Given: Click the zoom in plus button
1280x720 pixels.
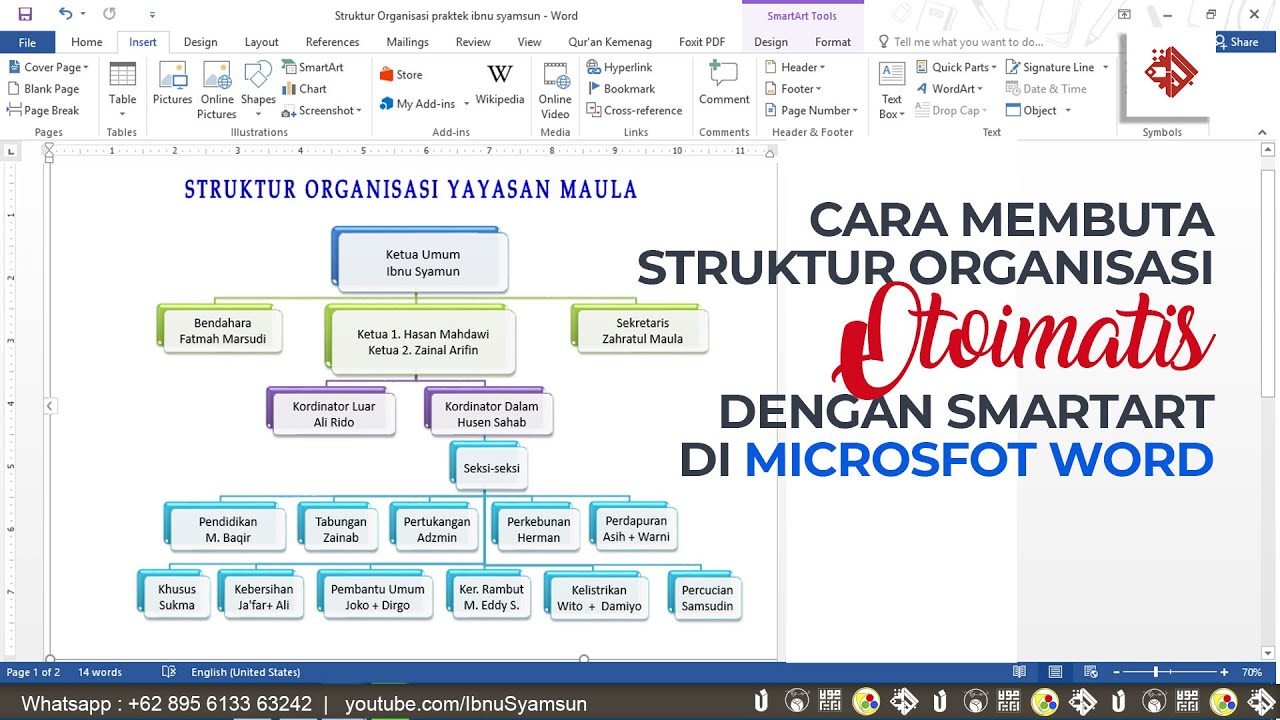Looking at the screenshot, I should pos(1224,672).
